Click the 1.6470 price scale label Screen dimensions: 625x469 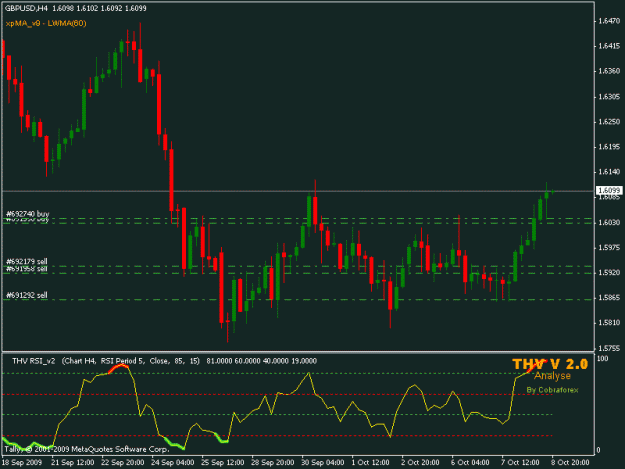pyautogui.click(x=609, y=21)
